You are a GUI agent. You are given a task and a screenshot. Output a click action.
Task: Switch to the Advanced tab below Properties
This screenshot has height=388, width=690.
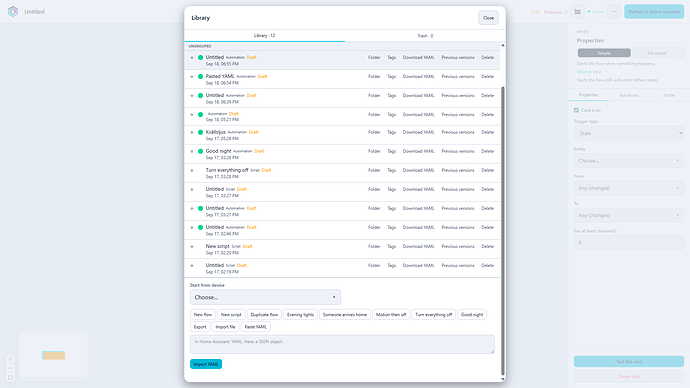click(629, 95)
